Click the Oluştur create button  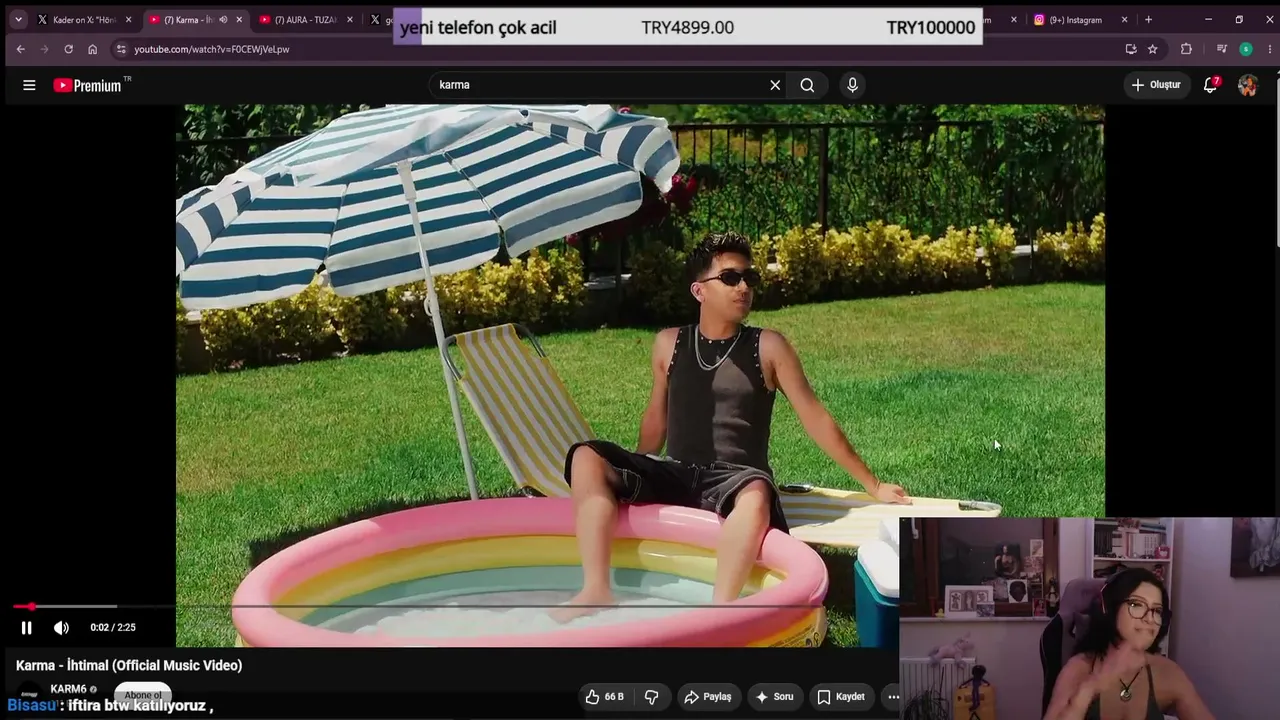[1156, 85]
